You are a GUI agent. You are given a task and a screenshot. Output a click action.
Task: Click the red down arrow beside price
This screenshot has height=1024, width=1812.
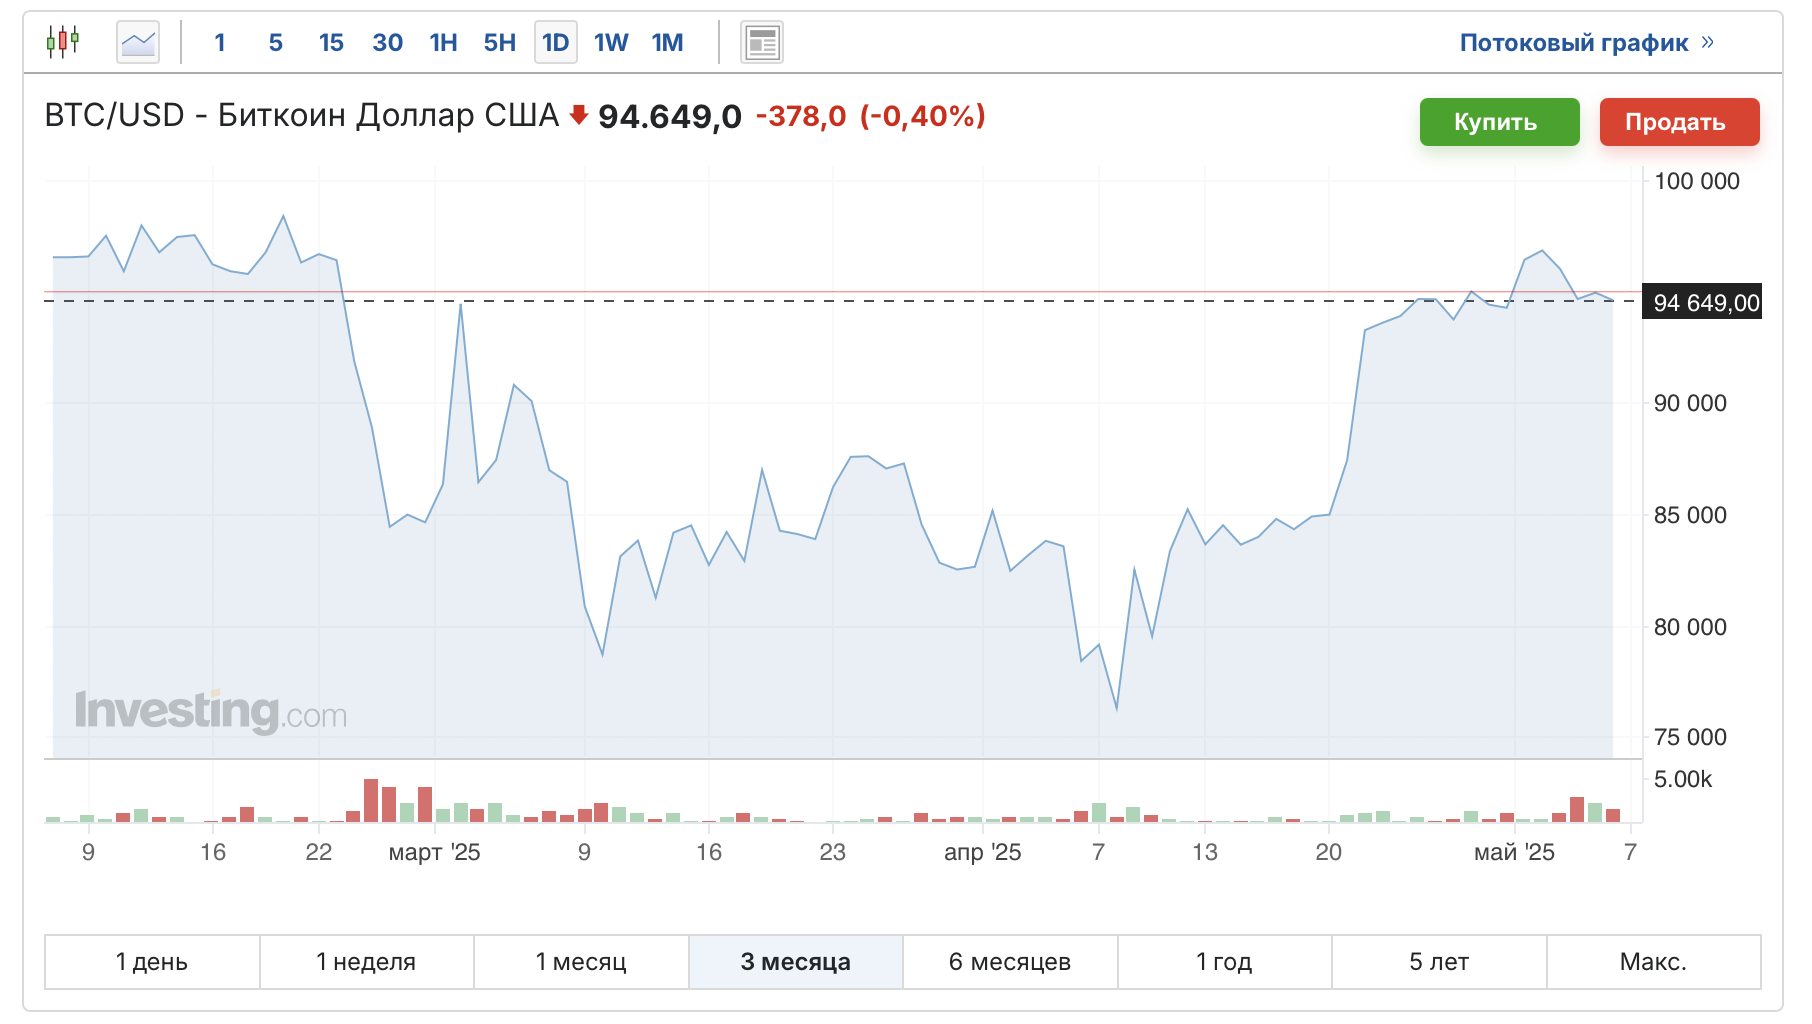click(x=578, y=115)
